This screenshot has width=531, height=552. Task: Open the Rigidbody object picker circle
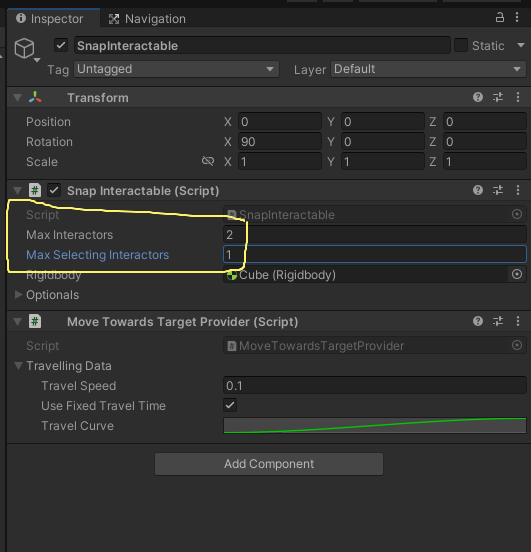point(517,274)
